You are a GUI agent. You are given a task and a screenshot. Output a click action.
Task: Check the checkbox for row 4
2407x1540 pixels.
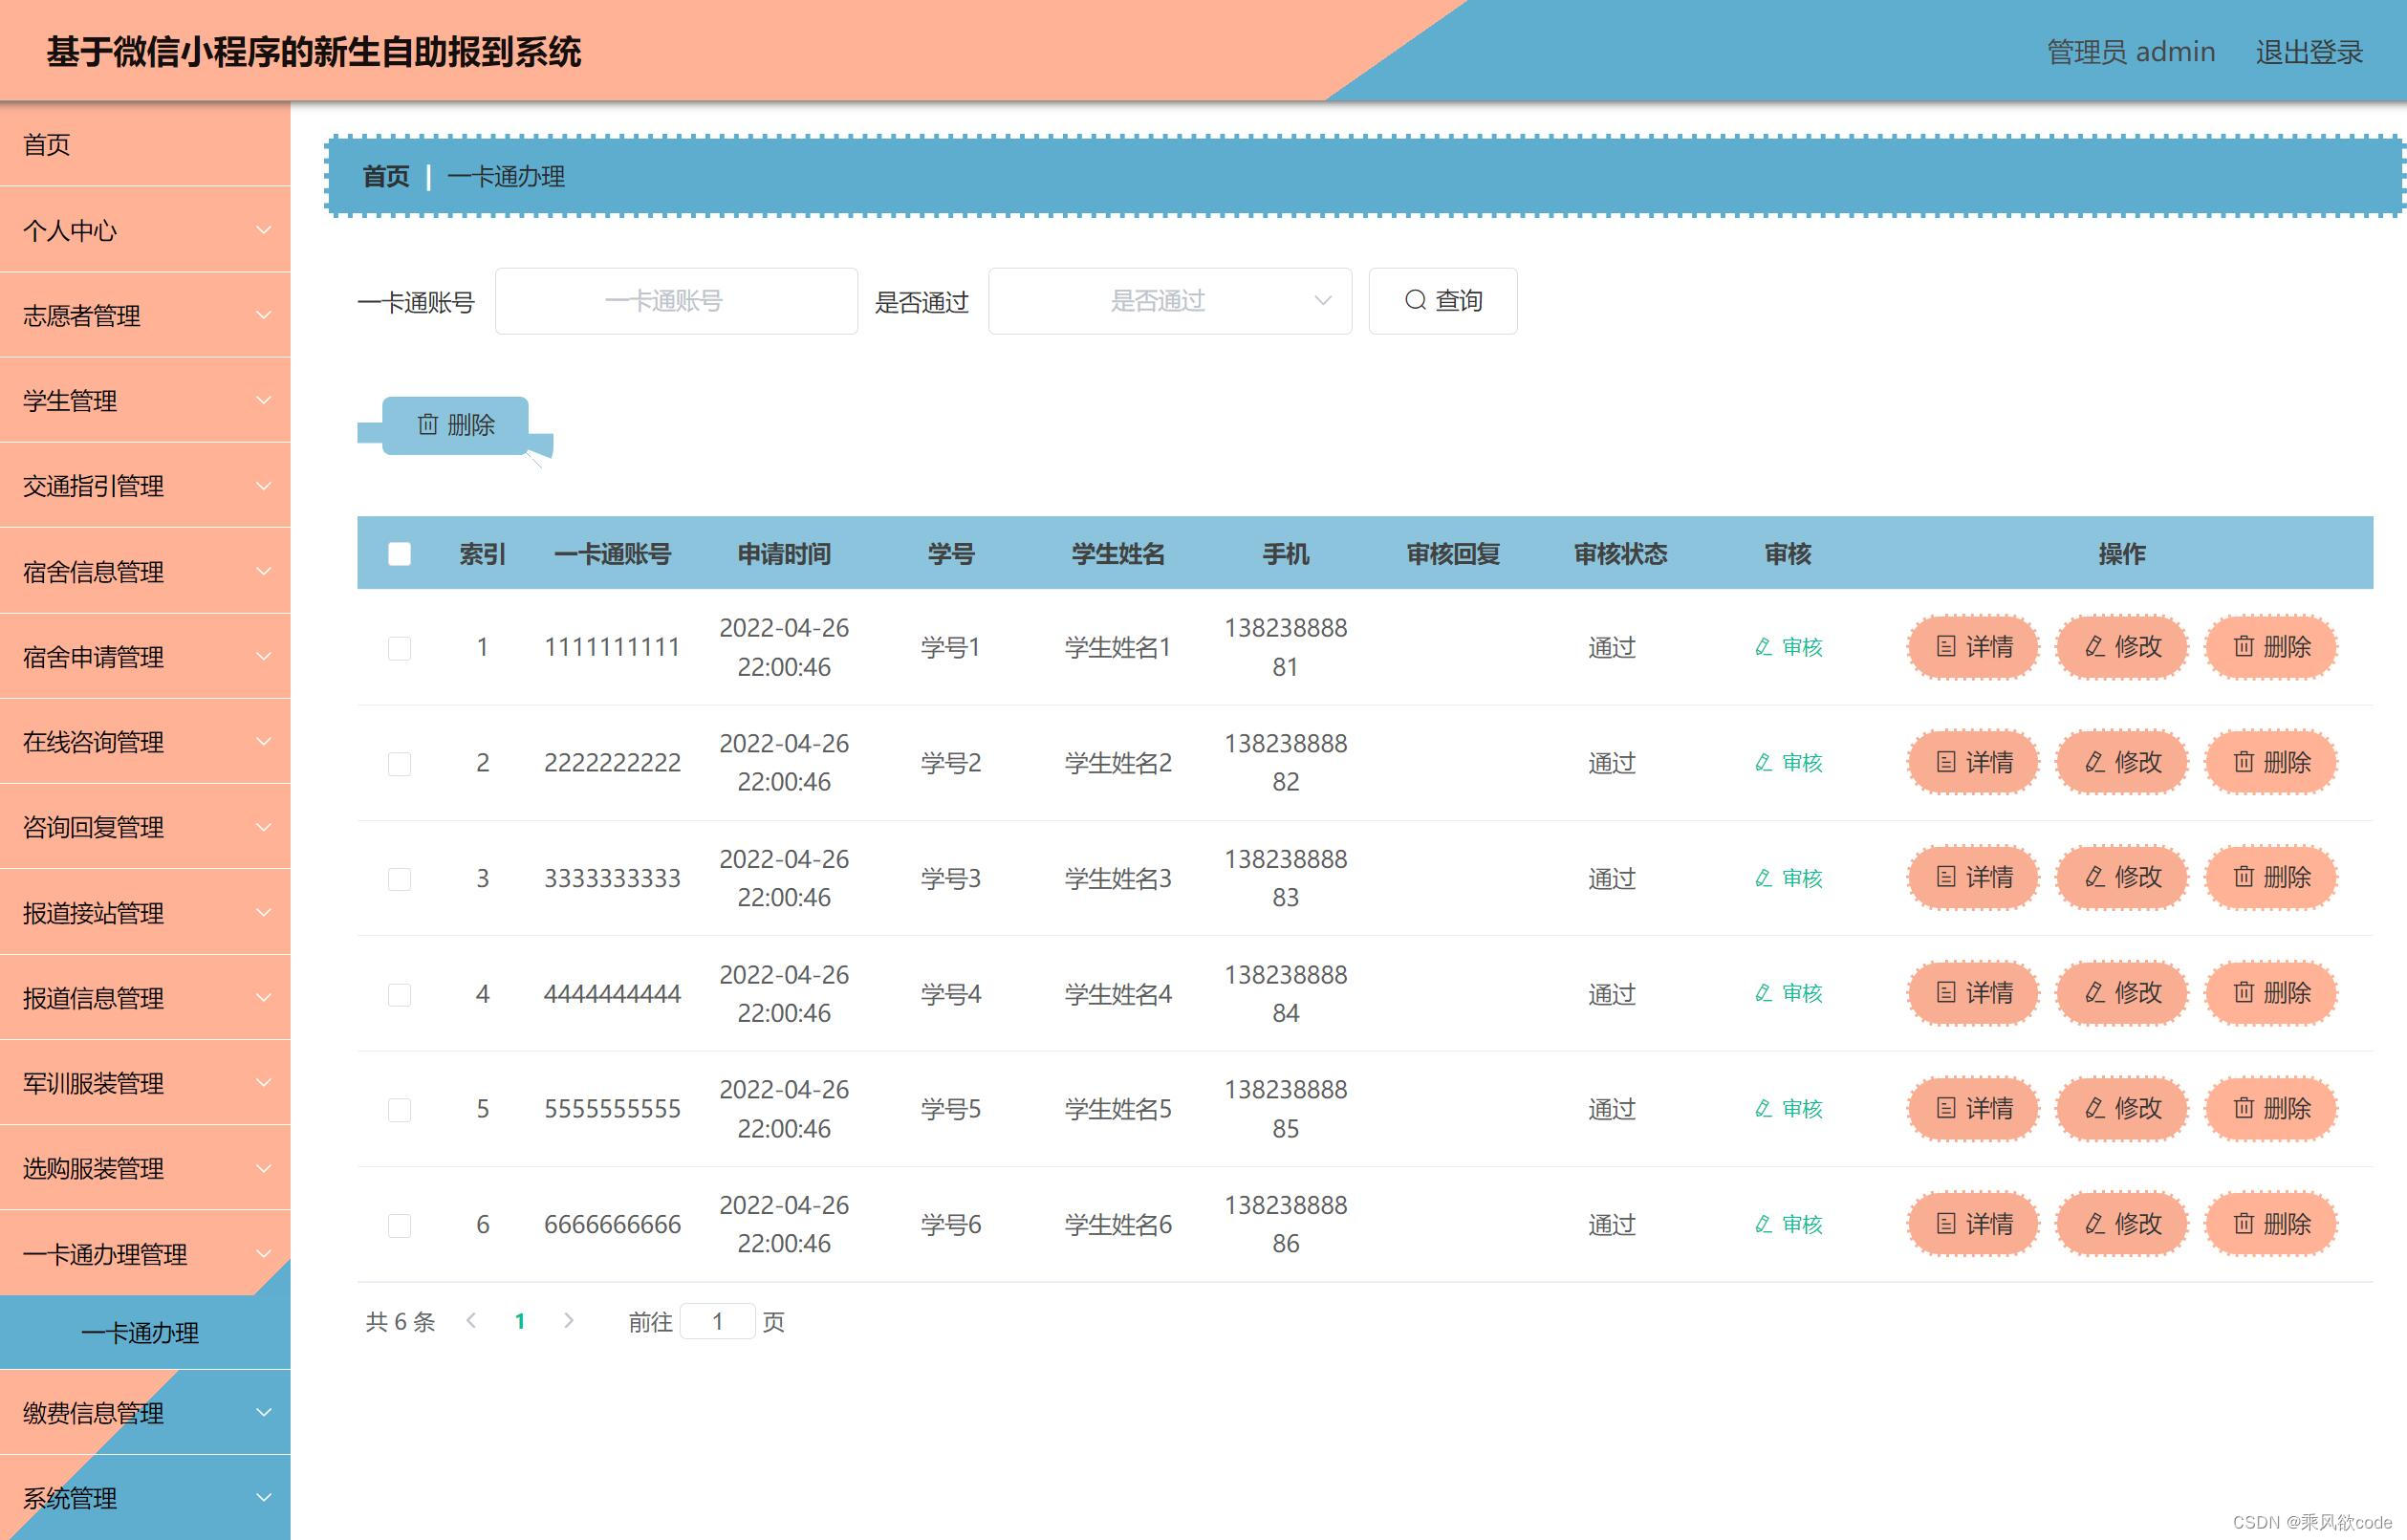pos(399,995)
